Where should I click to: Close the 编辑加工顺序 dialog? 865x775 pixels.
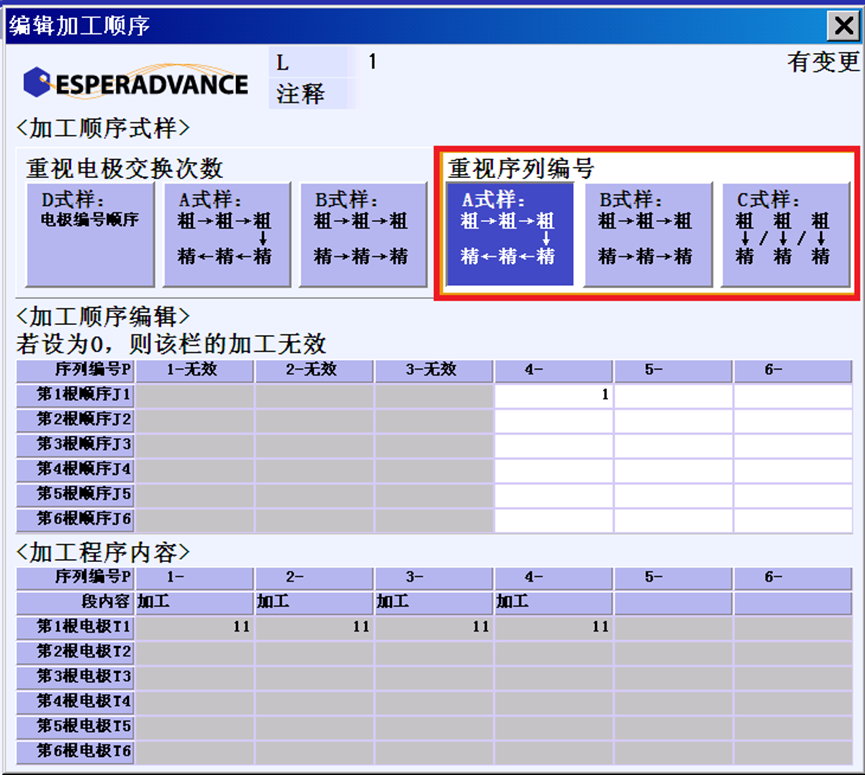[x=842, y=25]
